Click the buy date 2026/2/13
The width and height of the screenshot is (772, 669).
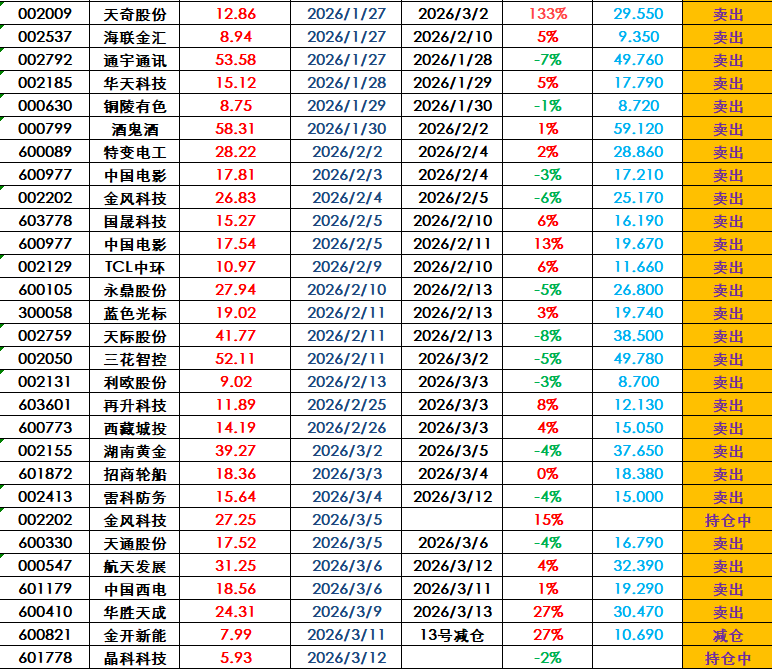coord(347,382)
